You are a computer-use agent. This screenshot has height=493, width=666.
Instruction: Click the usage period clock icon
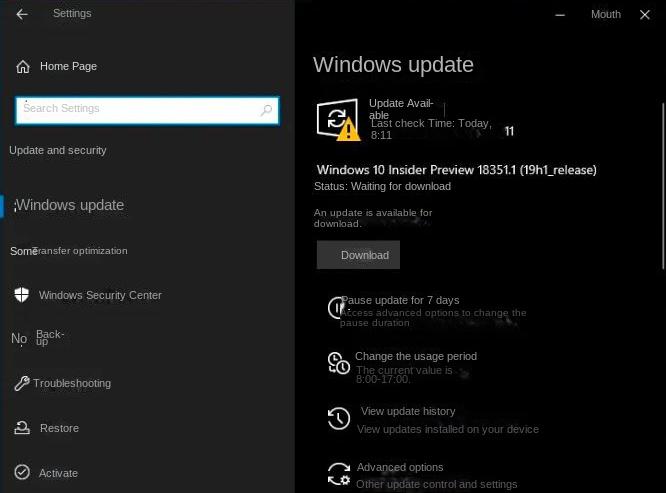click(339, 363)
